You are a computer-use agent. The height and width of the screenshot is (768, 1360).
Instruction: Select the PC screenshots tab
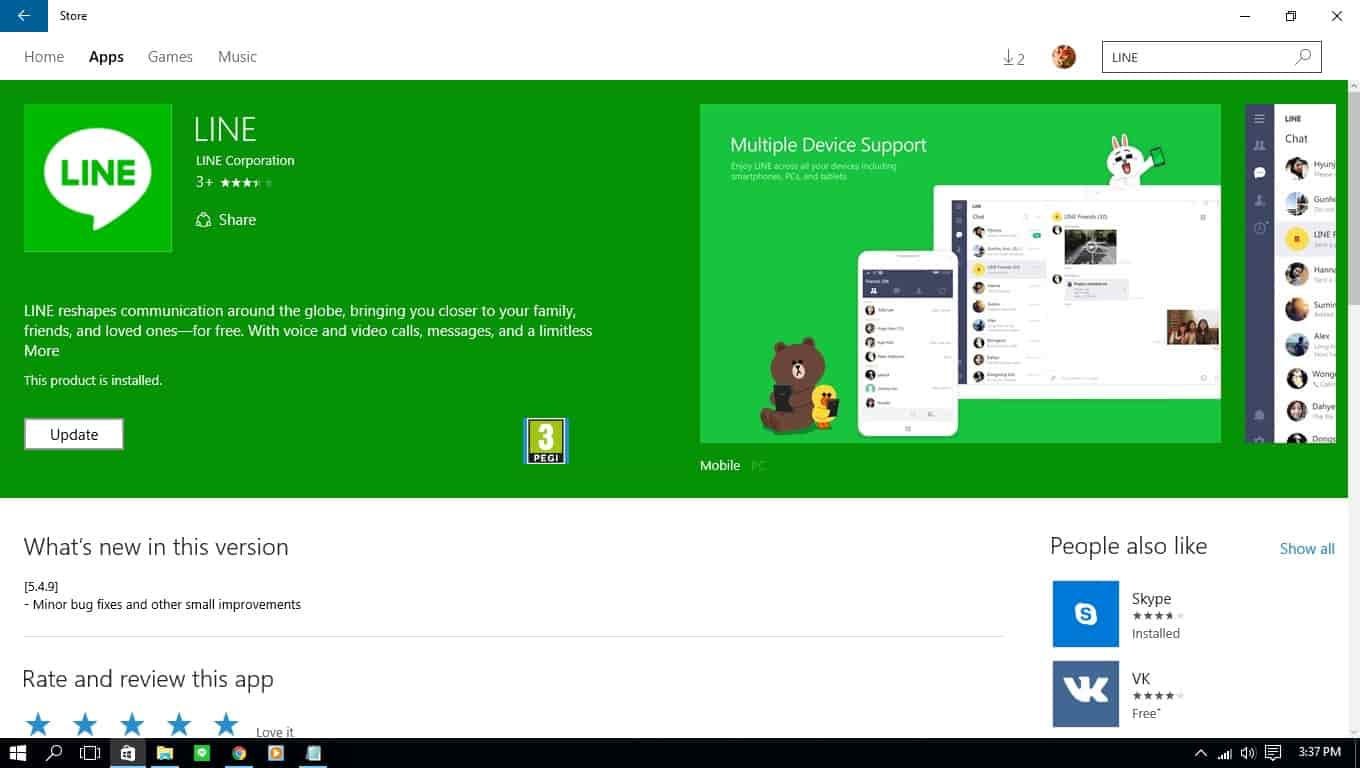(759, 465)
